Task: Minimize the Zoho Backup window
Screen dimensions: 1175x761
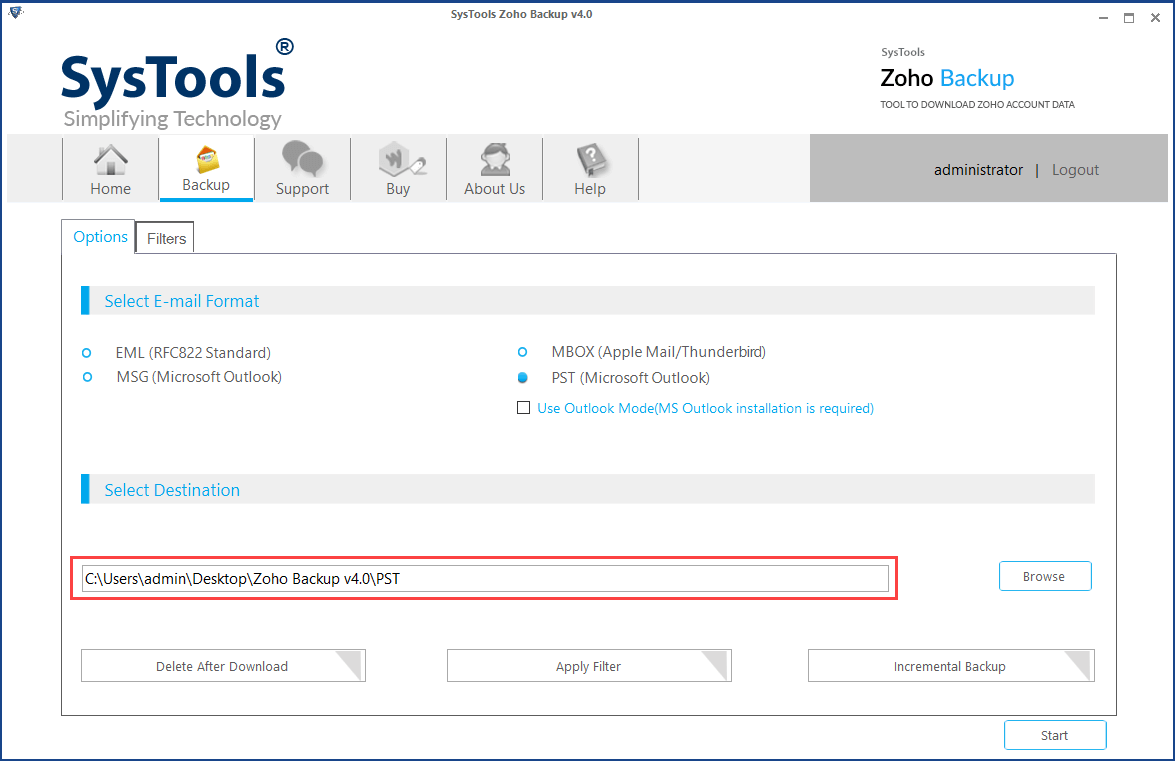Action: click(1103, 17)
